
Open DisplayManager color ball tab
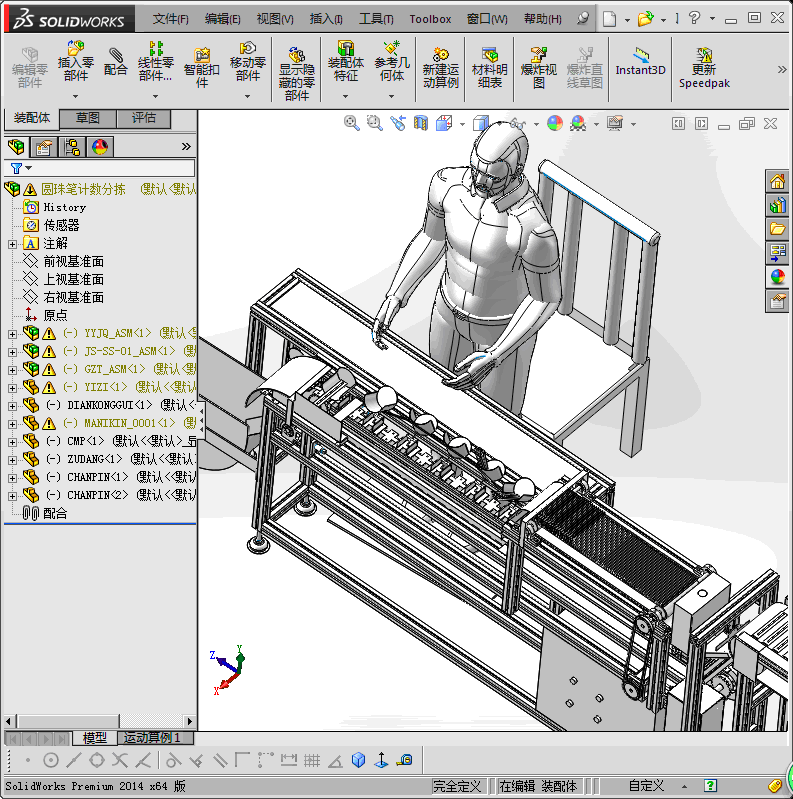100,147
